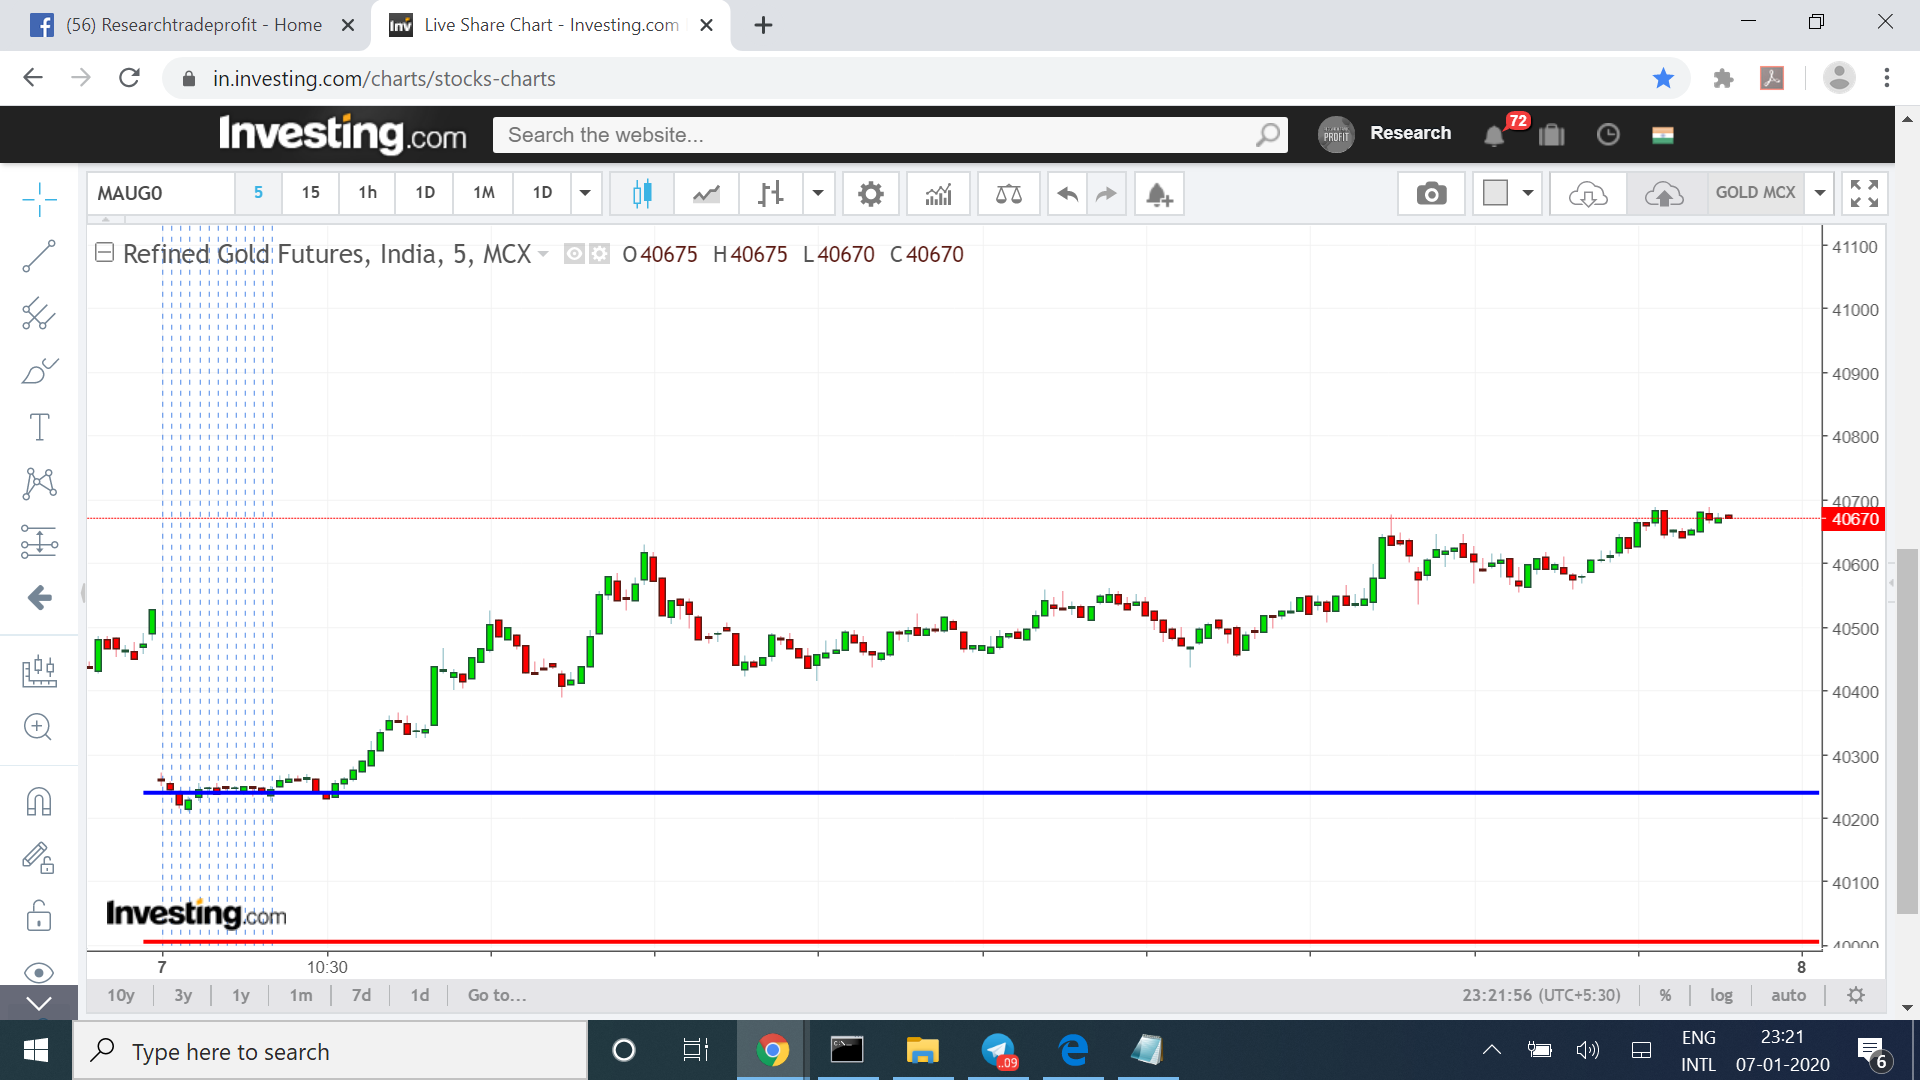Viewport: 1920px width, 1080px height.
Task: Click the GOLD MCX layout name
Action: point(1755,192)
